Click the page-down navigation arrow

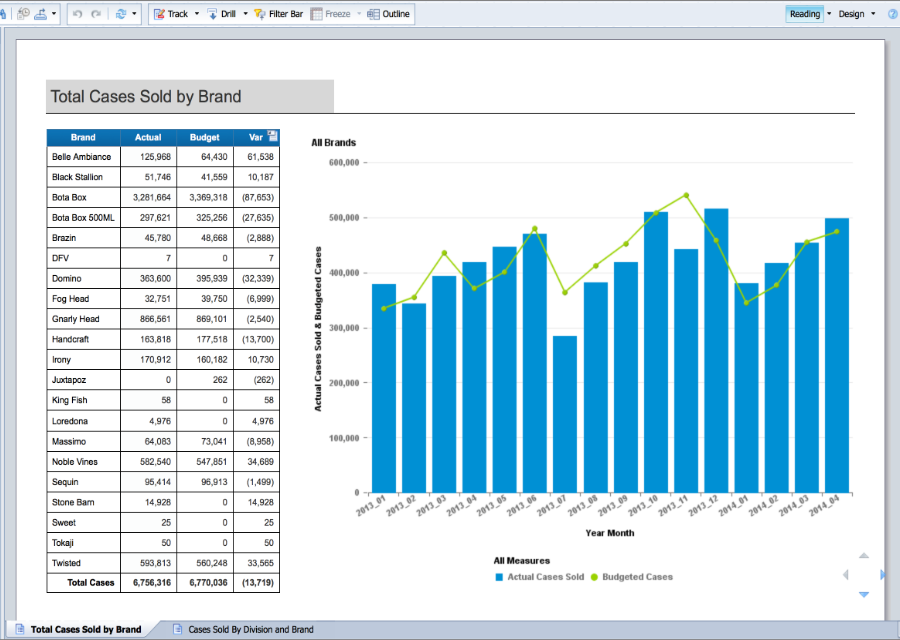click(864, 595)
